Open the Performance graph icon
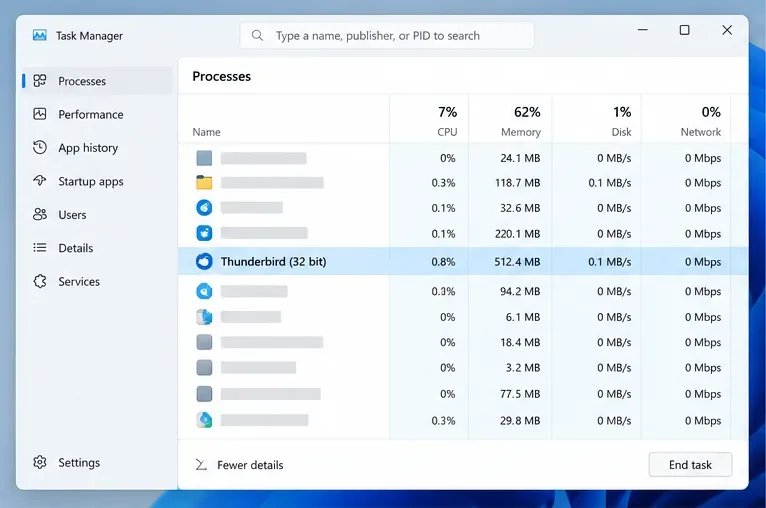Image resolution: width=766 pixels, height=508 pixels. point(40,114)
